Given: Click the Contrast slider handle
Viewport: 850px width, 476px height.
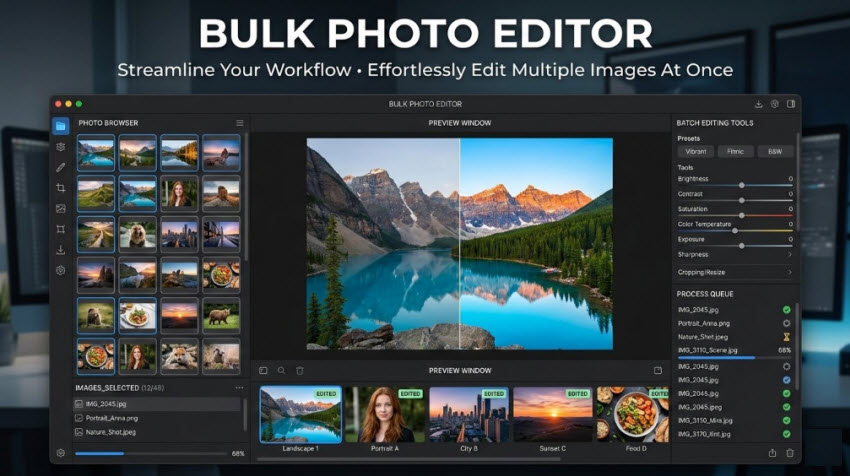Looking at the screenshot, I should [x=742, y=201].
